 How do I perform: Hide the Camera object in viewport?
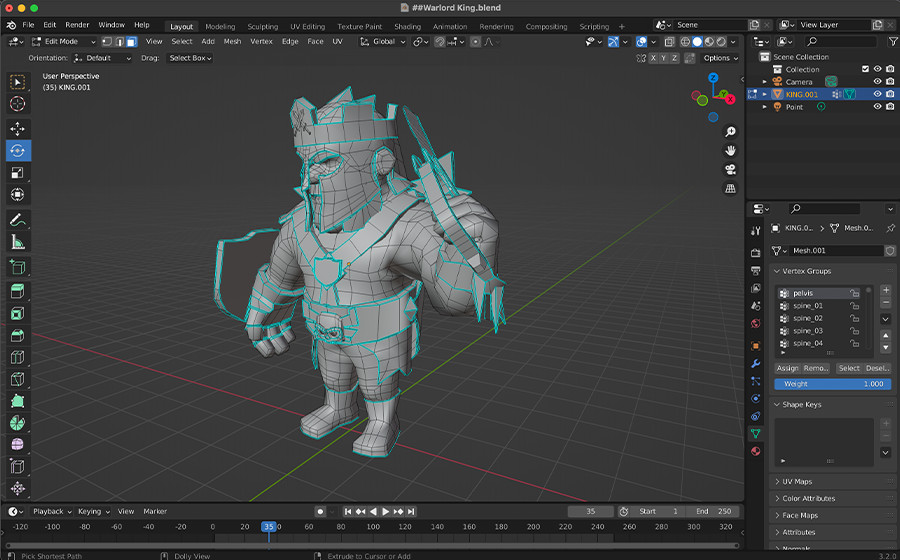pos(877,81)
